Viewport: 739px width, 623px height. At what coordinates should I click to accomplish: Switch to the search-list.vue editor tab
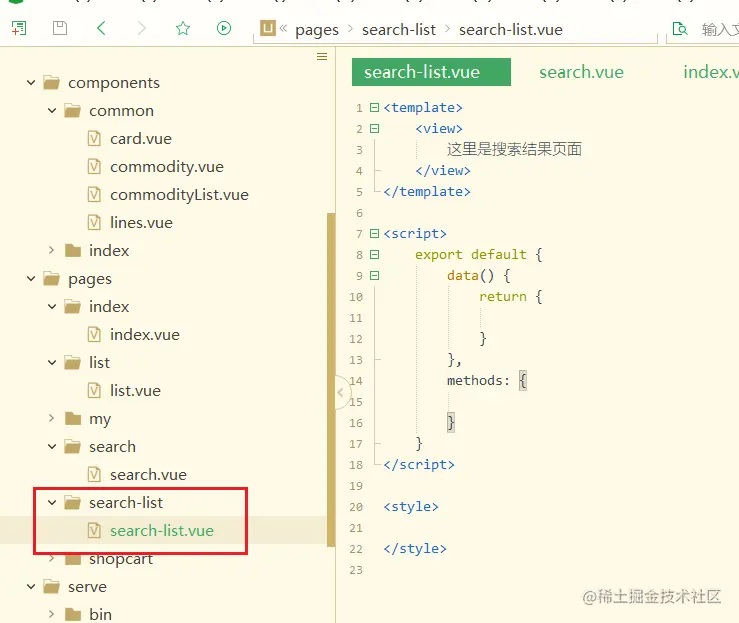431,72
